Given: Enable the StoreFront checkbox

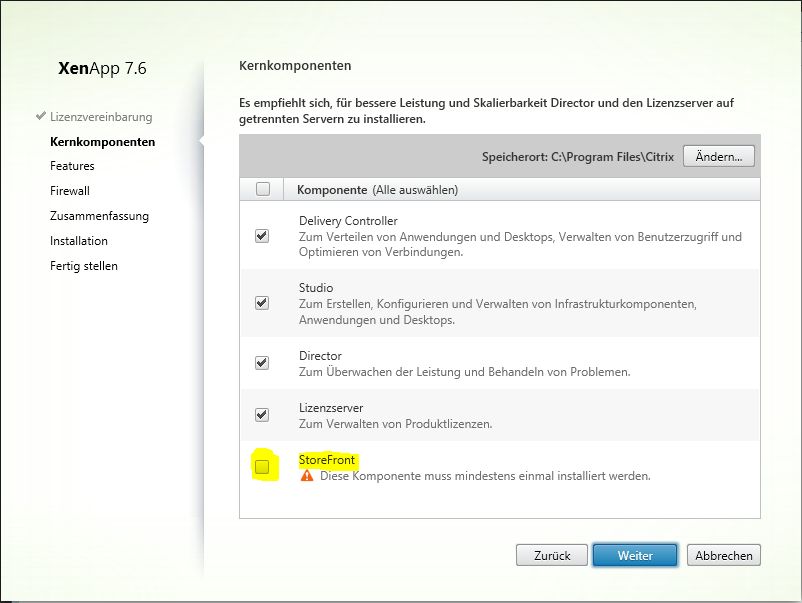Looking at the screenshot, I should tap(262, 466).
